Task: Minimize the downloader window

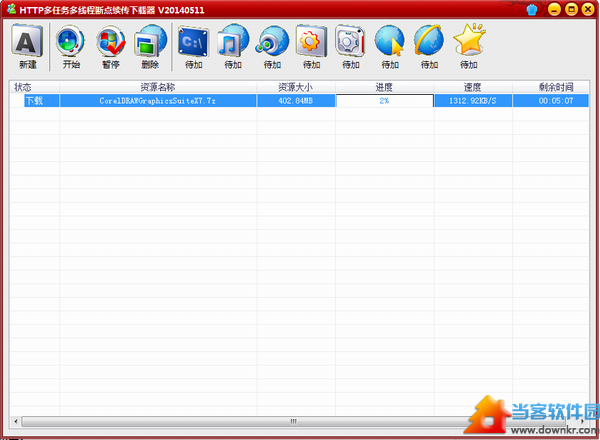Action: tap(554, 9)
